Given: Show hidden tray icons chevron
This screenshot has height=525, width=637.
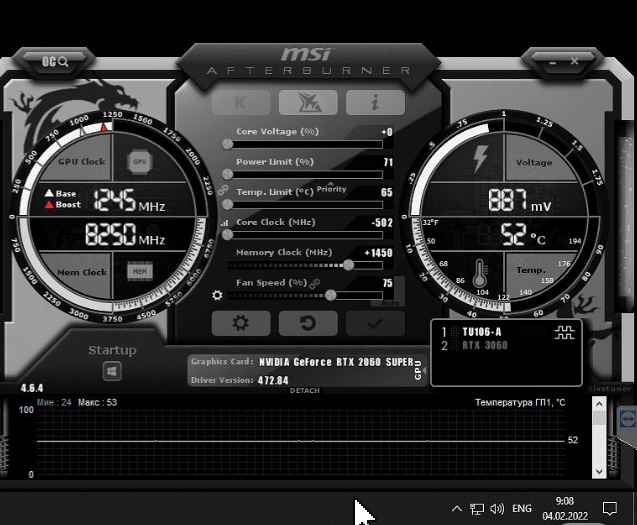Looking at the screenshot, I should [457, 508].
